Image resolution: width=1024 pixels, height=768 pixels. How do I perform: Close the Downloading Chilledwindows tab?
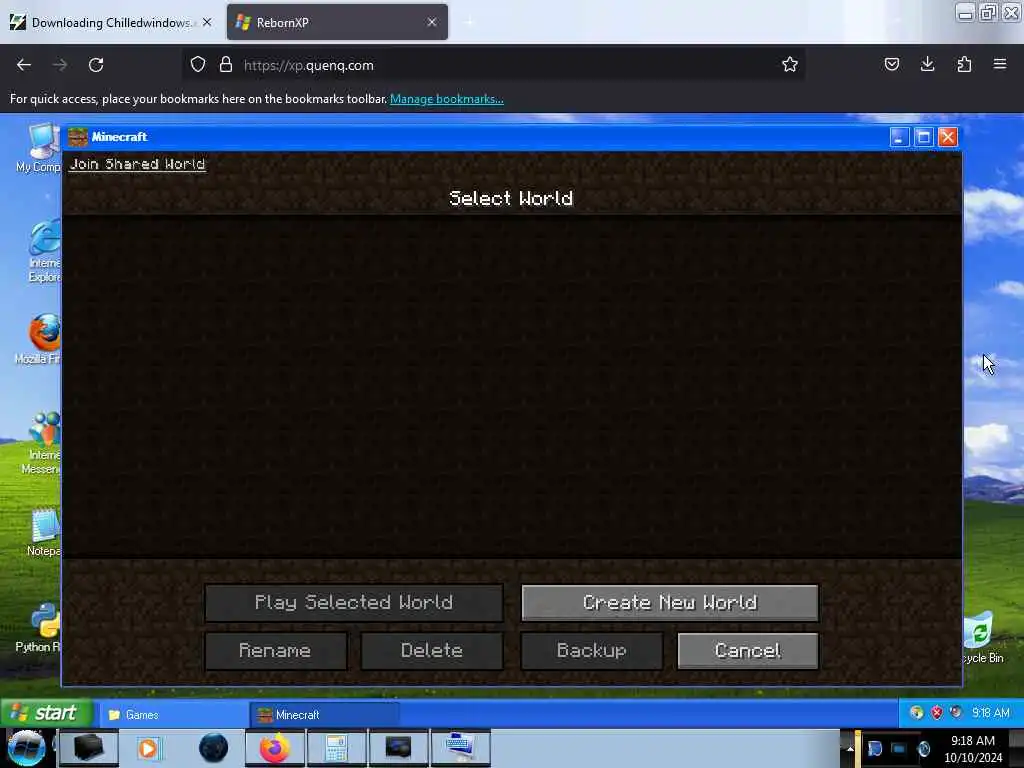[207, 23]
